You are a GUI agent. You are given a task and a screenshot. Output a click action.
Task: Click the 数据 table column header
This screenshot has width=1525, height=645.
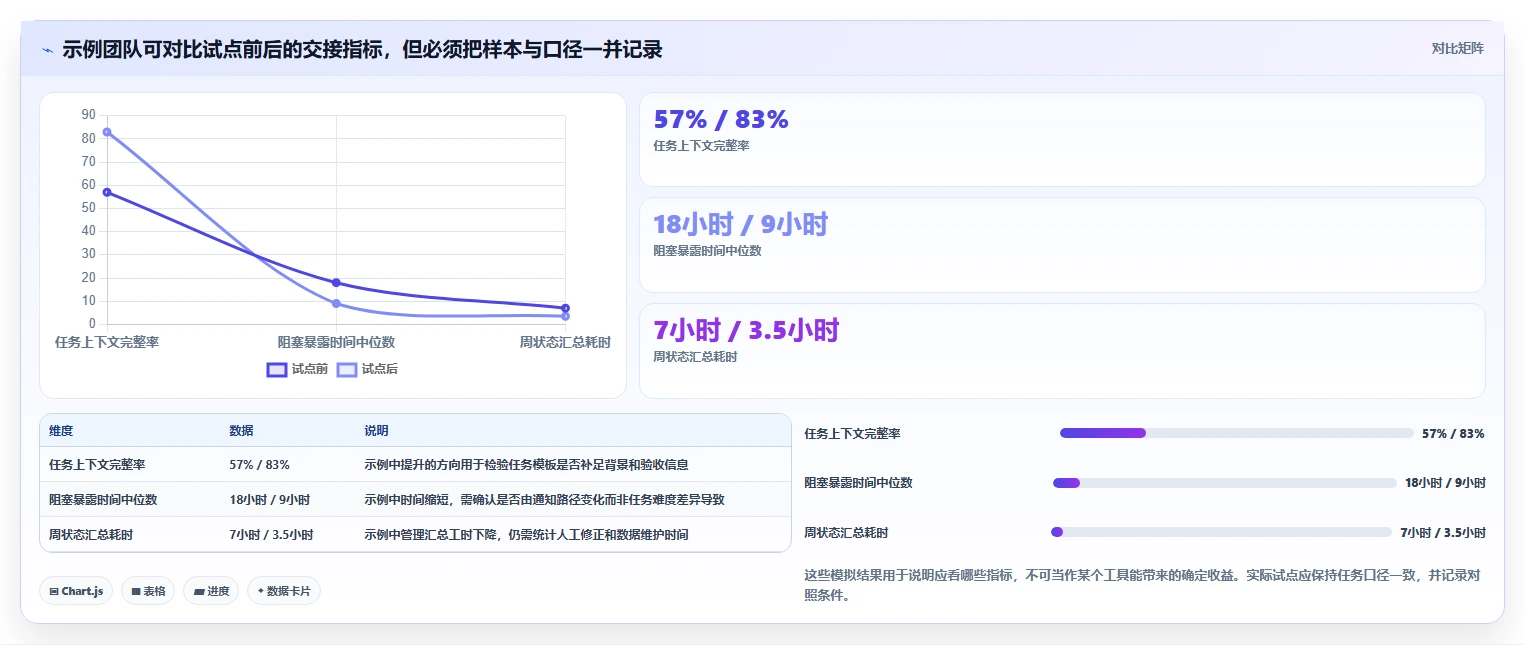pos(241,431)
